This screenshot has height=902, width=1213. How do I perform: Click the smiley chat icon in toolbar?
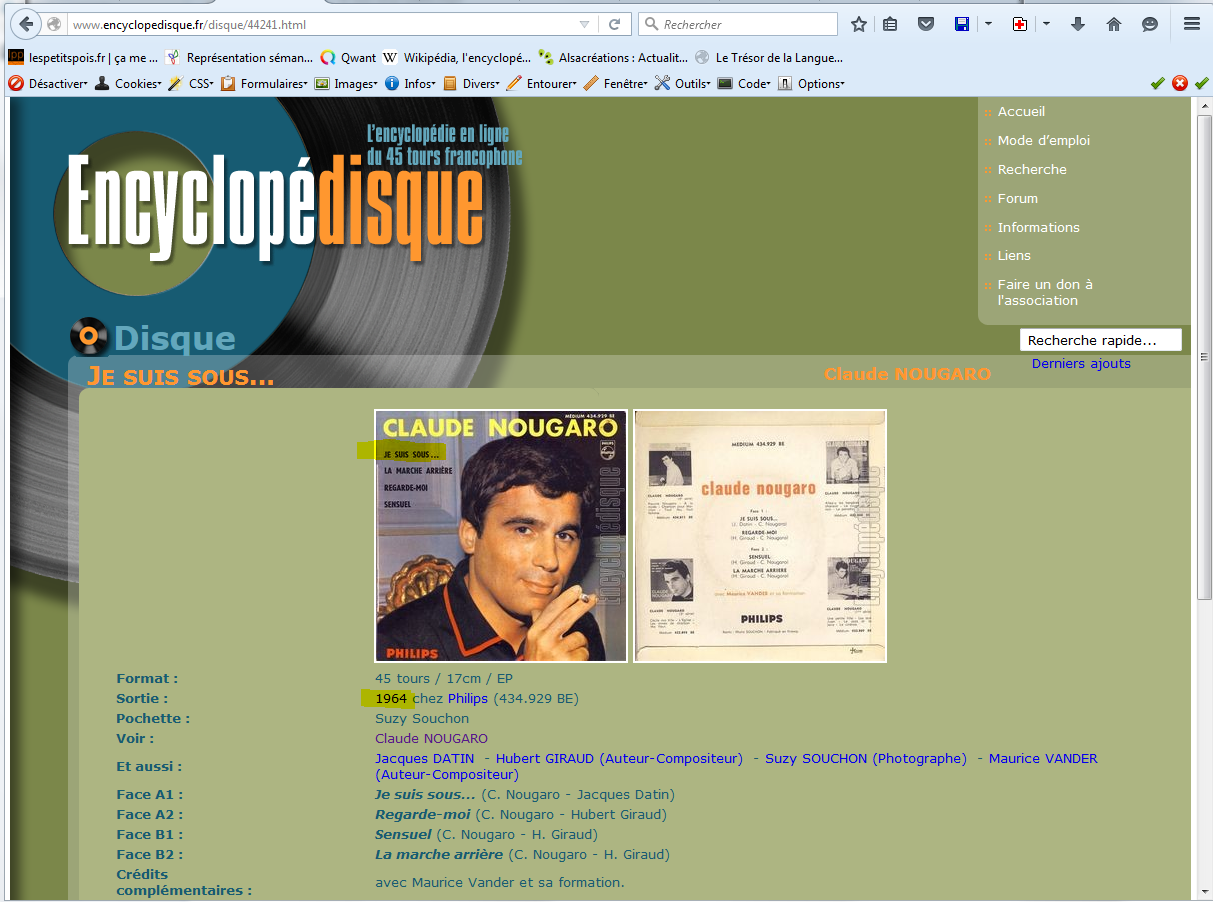click(x=1150, y=24)
